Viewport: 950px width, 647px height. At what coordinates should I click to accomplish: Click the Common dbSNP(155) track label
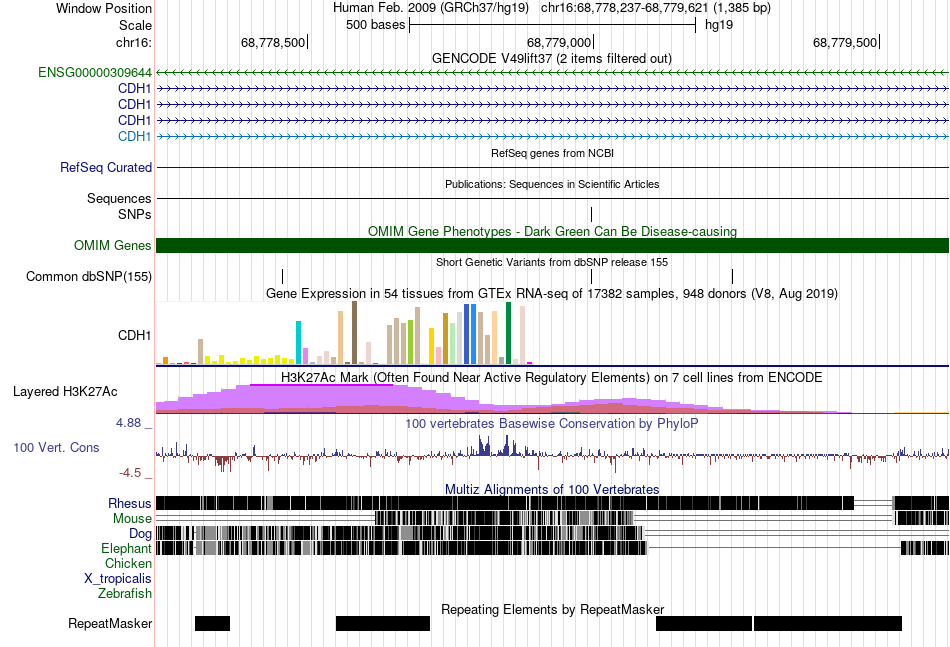pyautogui.click(x=89, y=277)
